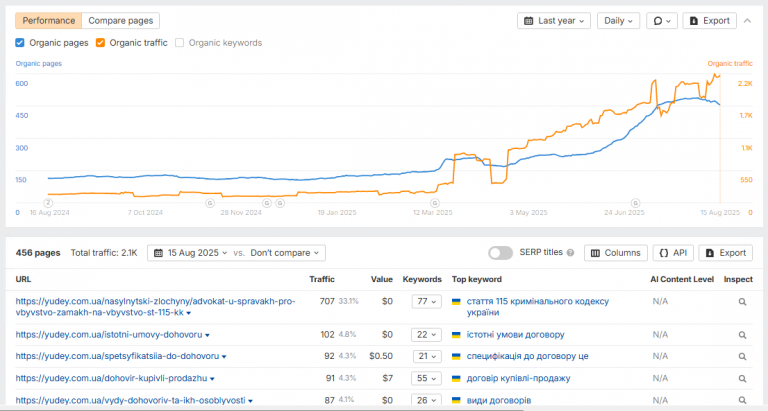
Task: Open the istotni-umovy-dohovoru URL
Action: click(109, 335)
